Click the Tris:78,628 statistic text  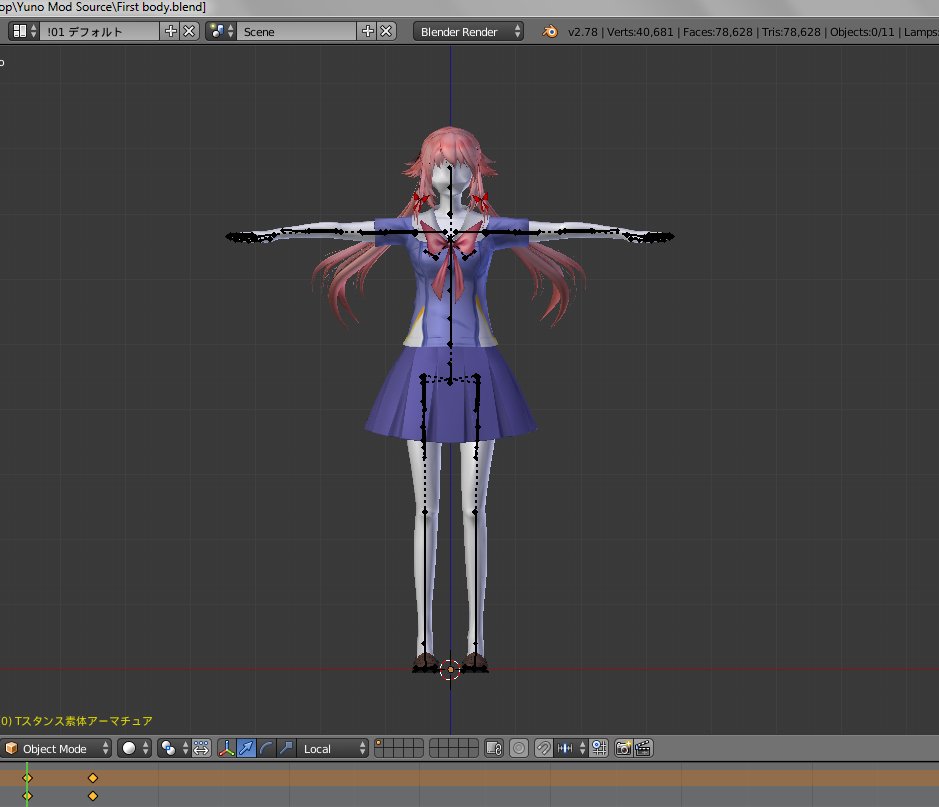tap(791, 32)
